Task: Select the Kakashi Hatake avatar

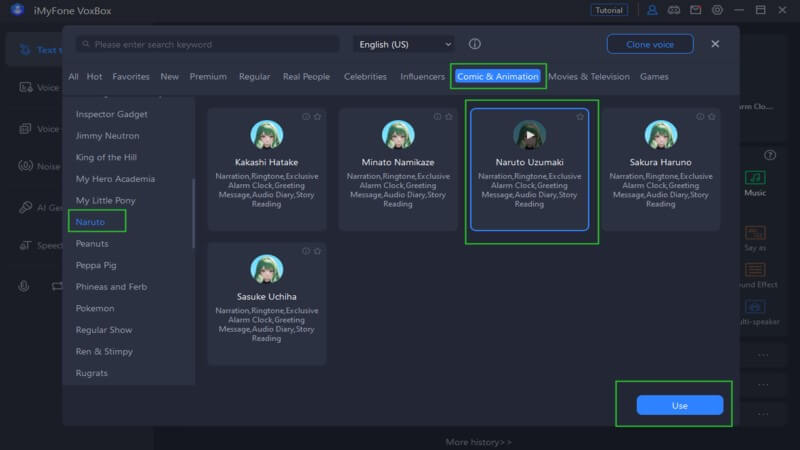Action: (x=267, y=135)
